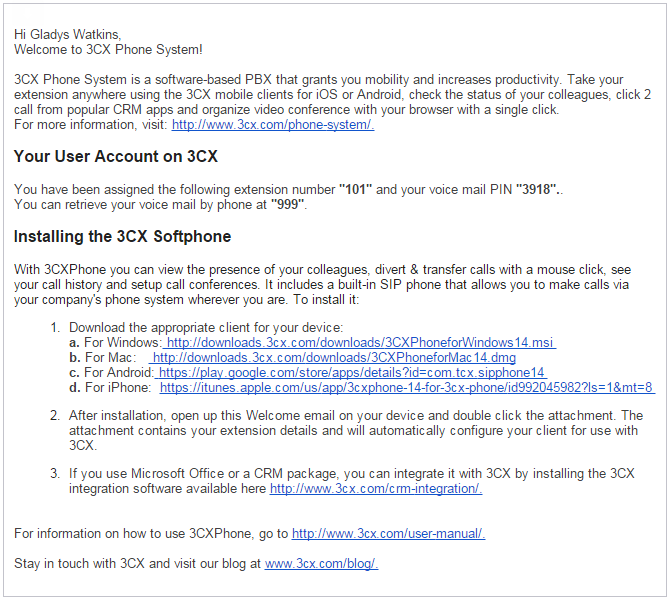Click 'Download the appropriate client for your device:'
This screenshot has height=600, width=672.
click(206, 328)
